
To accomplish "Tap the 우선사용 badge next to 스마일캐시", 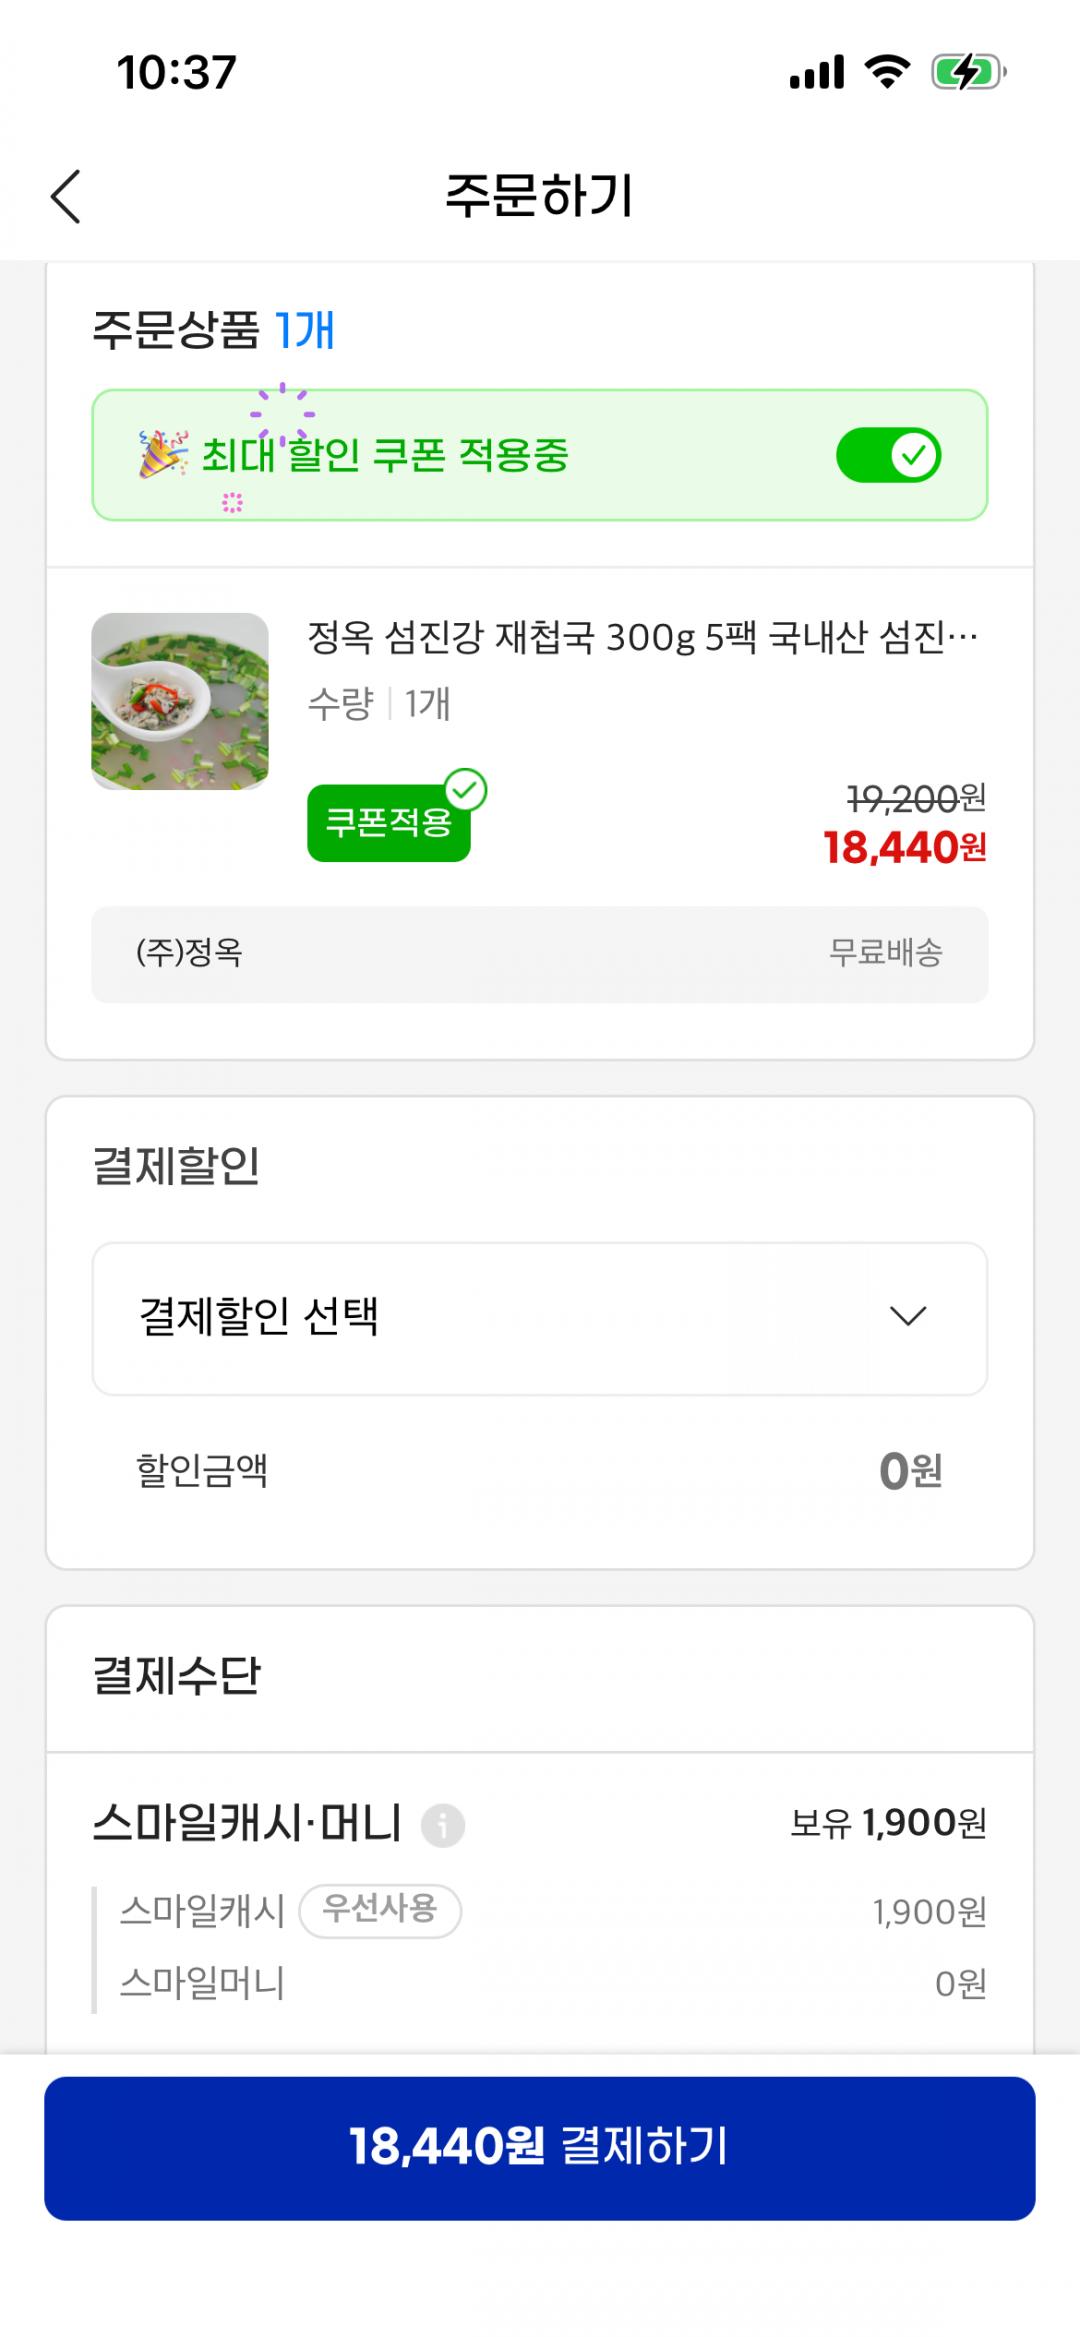I will (x=380, y=1910).
